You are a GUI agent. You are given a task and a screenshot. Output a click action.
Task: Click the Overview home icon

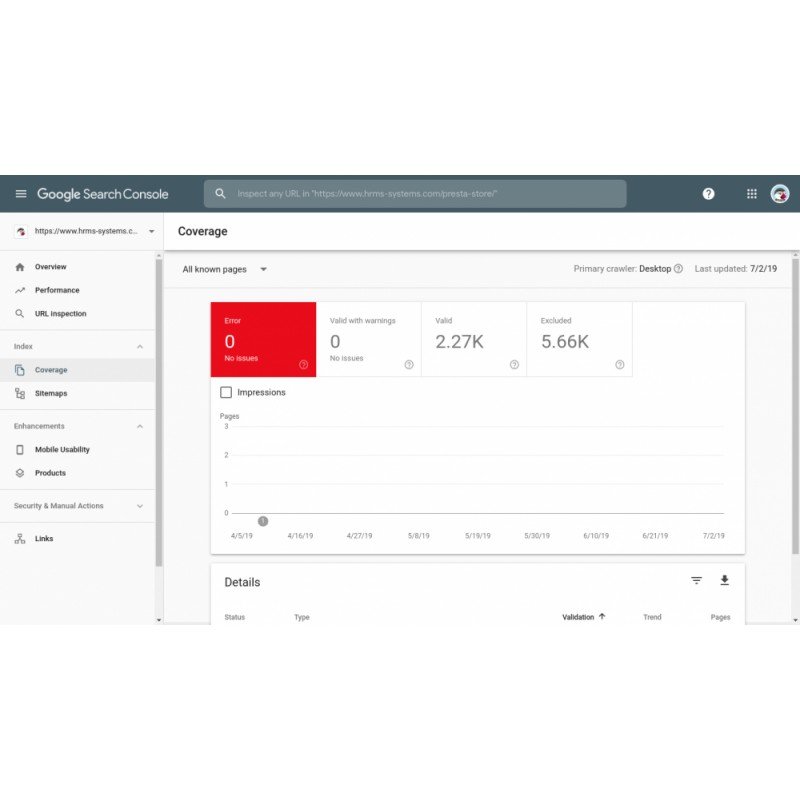(20, 267)
